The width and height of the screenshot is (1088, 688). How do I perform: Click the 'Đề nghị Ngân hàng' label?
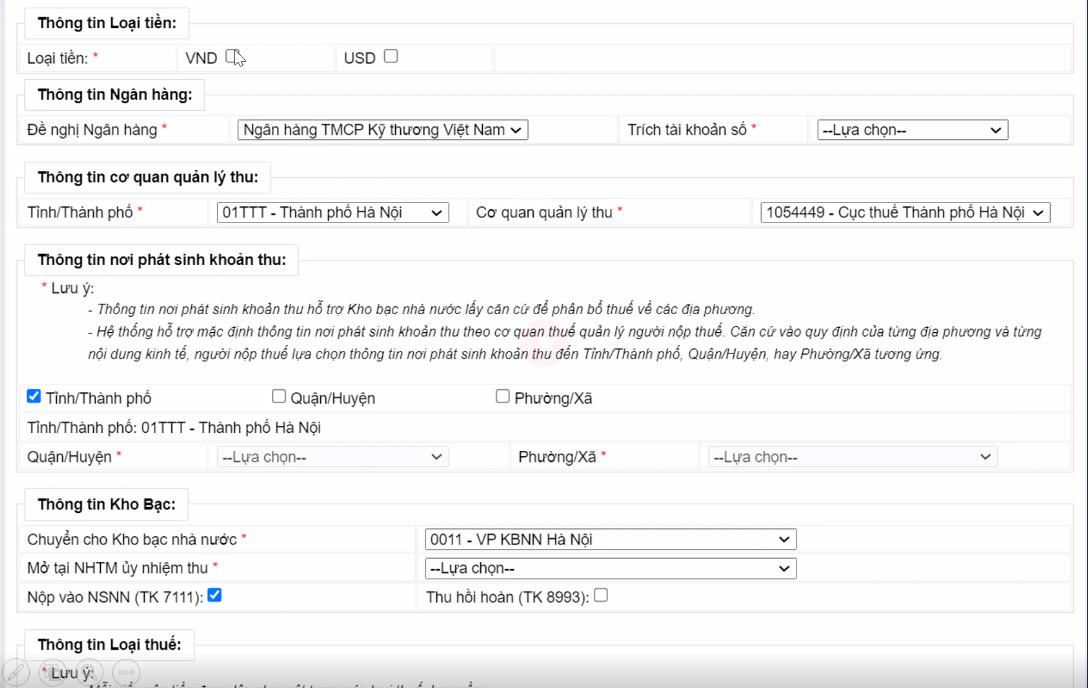point(92,130)
